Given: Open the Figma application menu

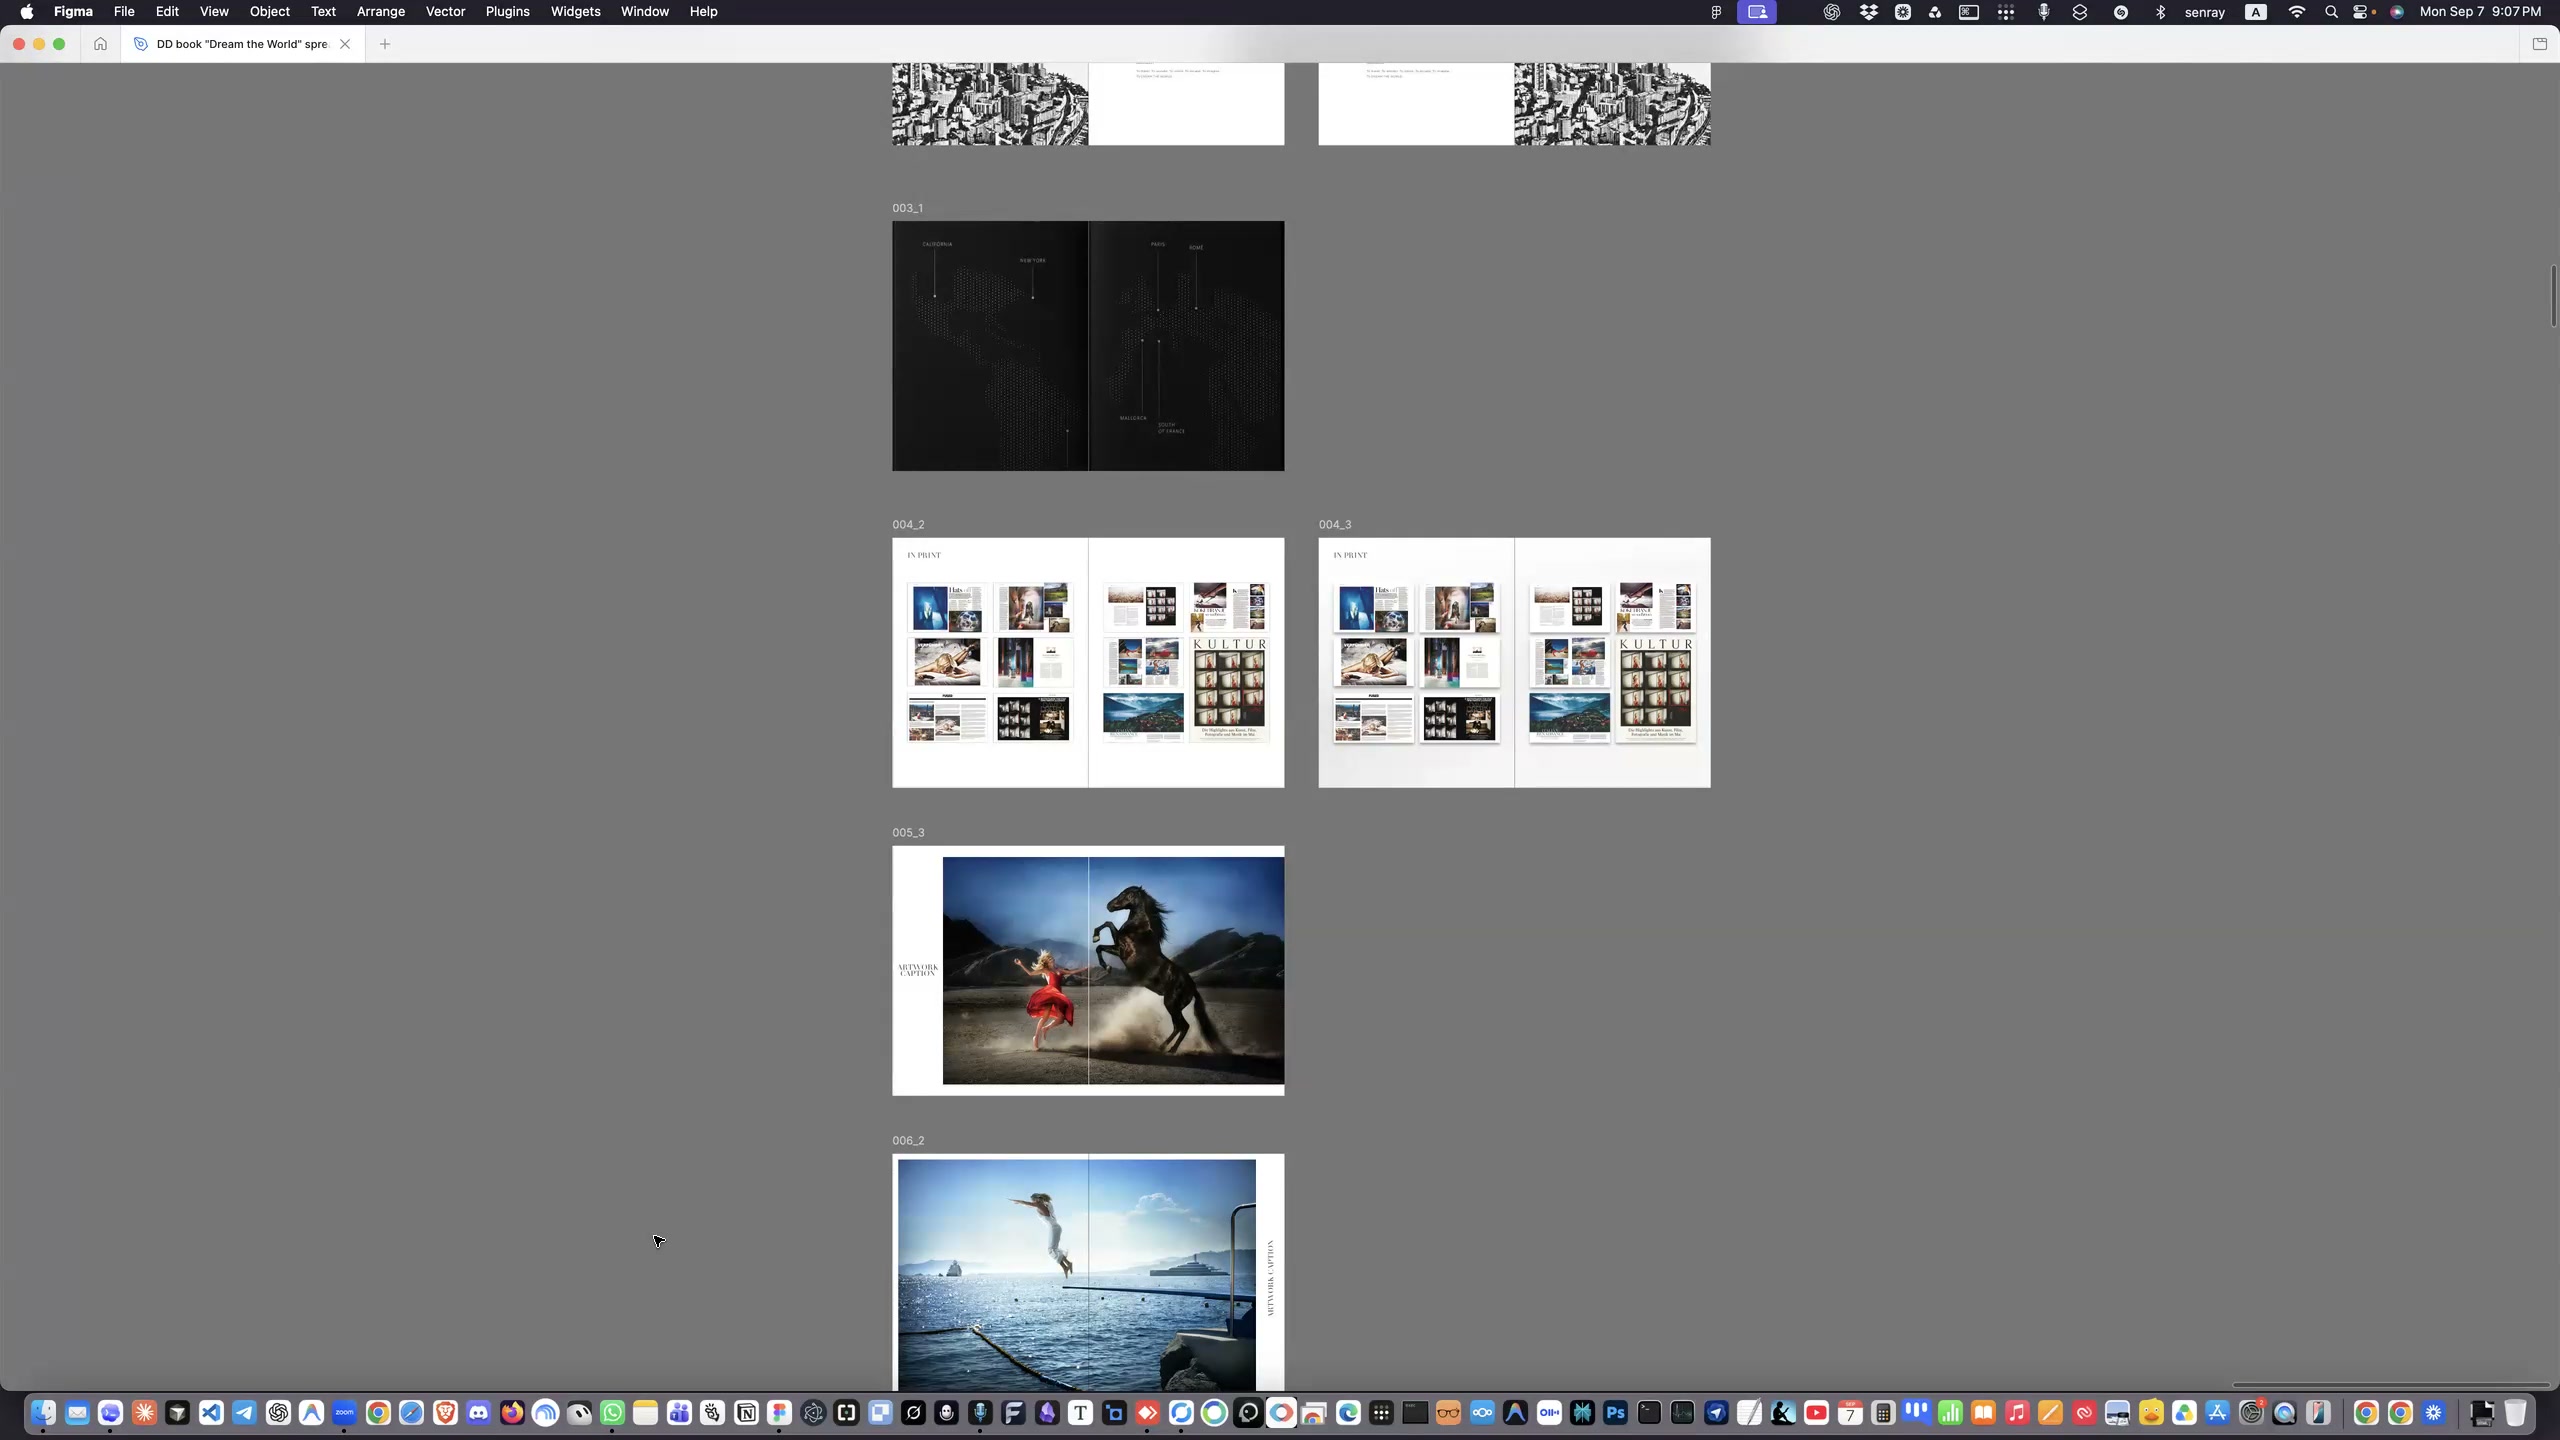Looking at the screenshot, I should click(73, 12).
